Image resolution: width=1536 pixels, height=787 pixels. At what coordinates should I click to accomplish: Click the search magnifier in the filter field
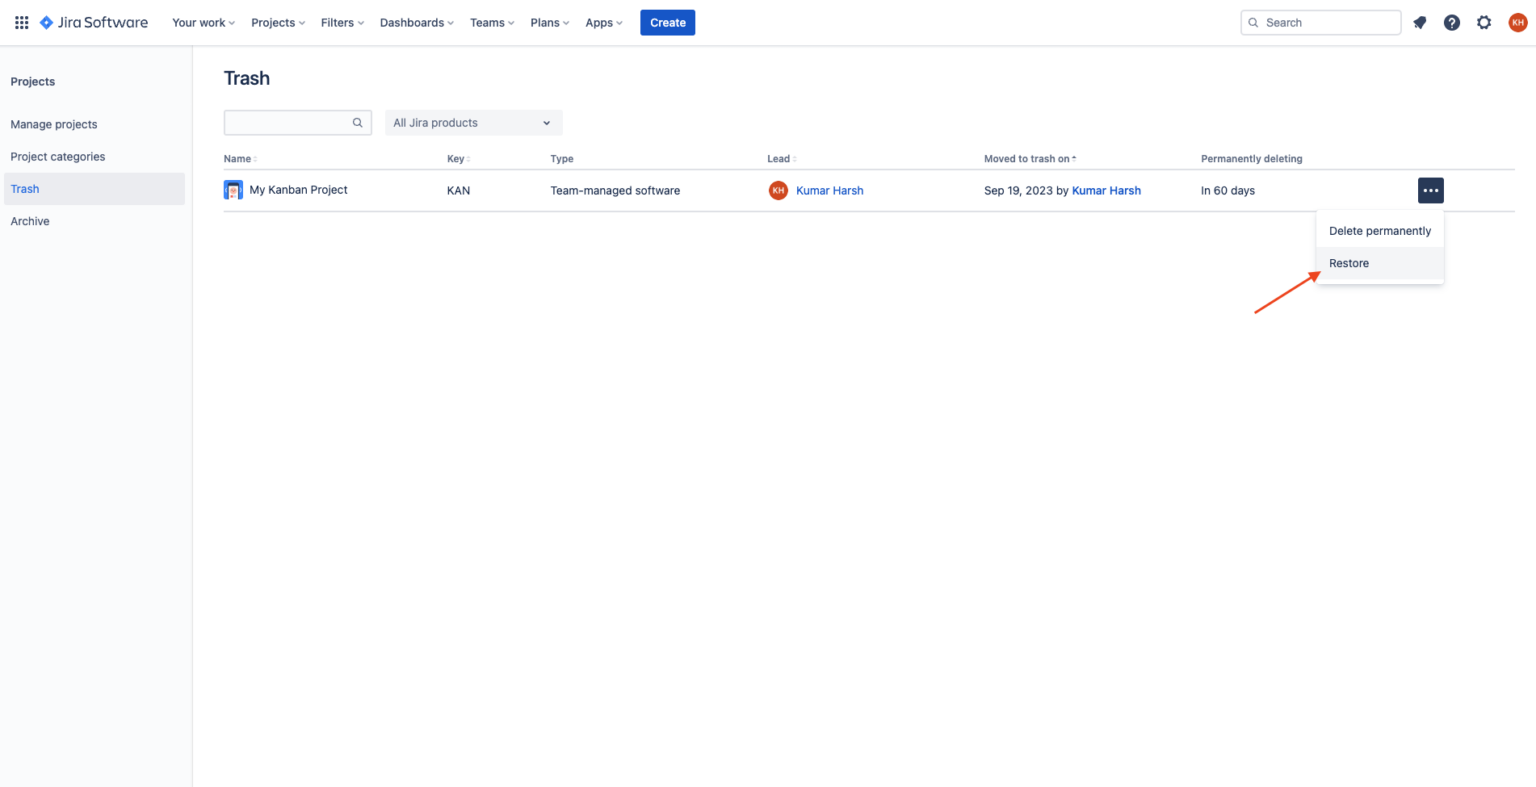[357, 122]
